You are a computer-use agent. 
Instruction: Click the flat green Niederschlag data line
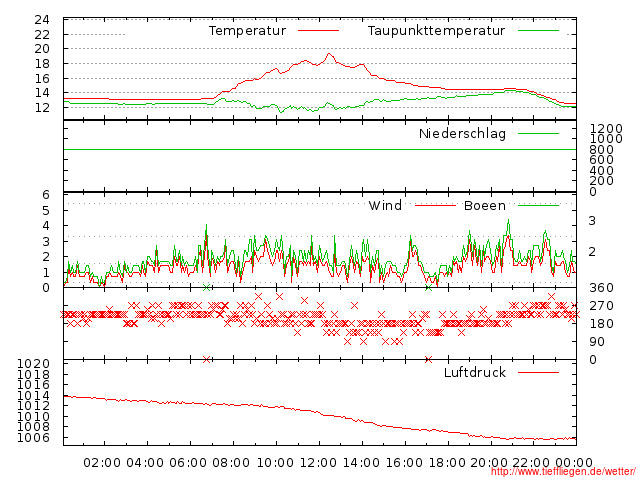(320, 149)
